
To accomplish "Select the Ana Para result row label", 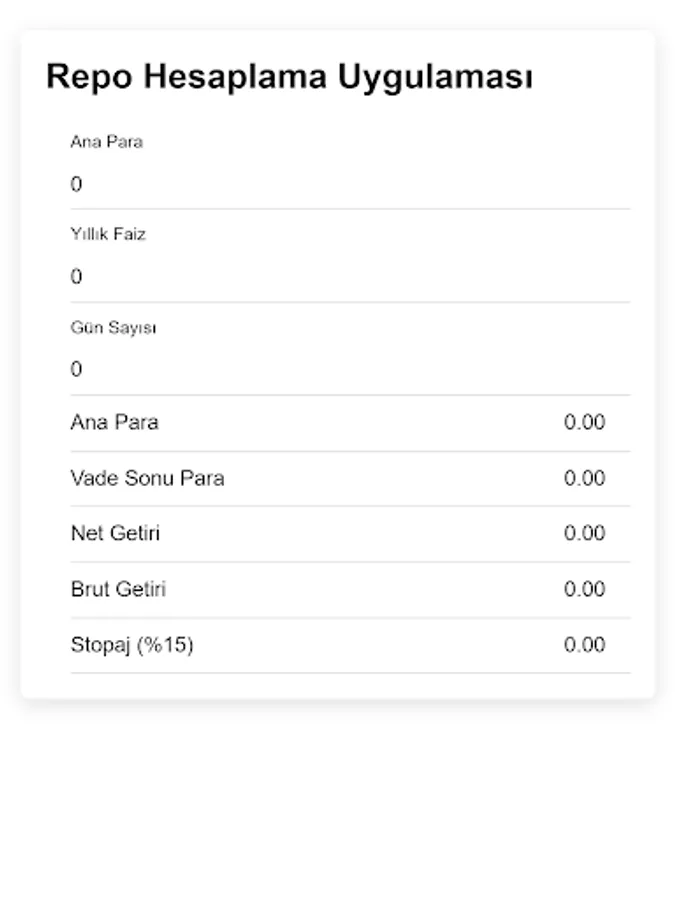I will click(x=114, y=422).
